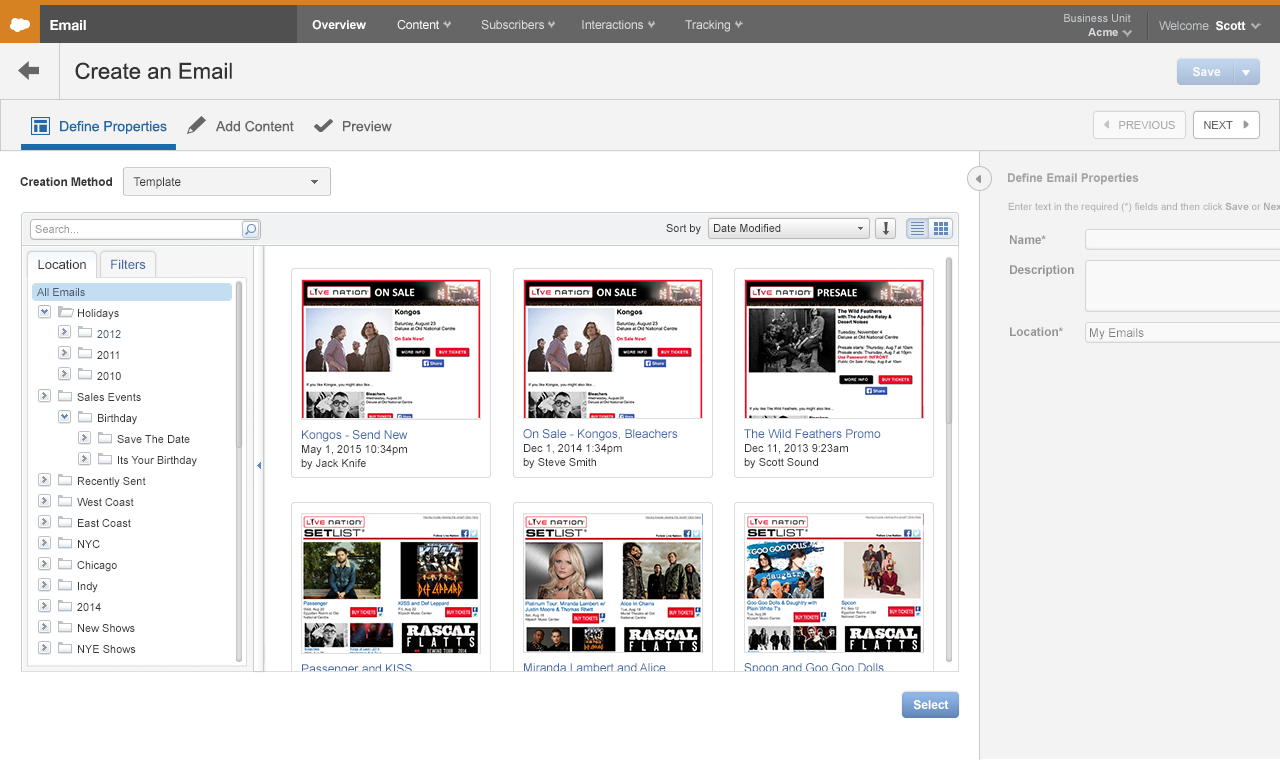
Task: Select the Miranda Lambert Setlist thumbnail
Action: click(x=613, y=583)
